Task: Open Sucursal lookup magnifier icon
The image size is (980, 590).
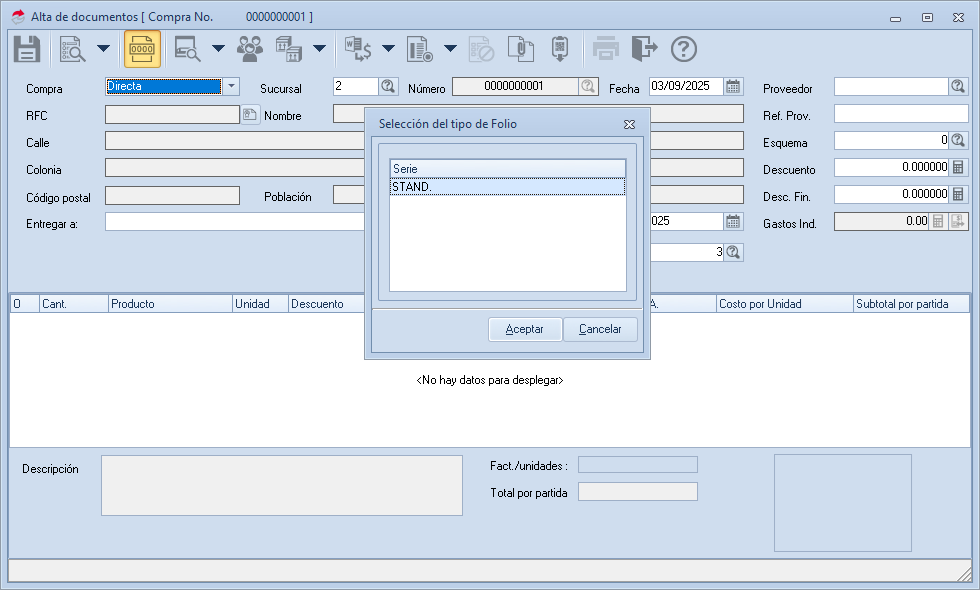Action: [x=388, y=86]
